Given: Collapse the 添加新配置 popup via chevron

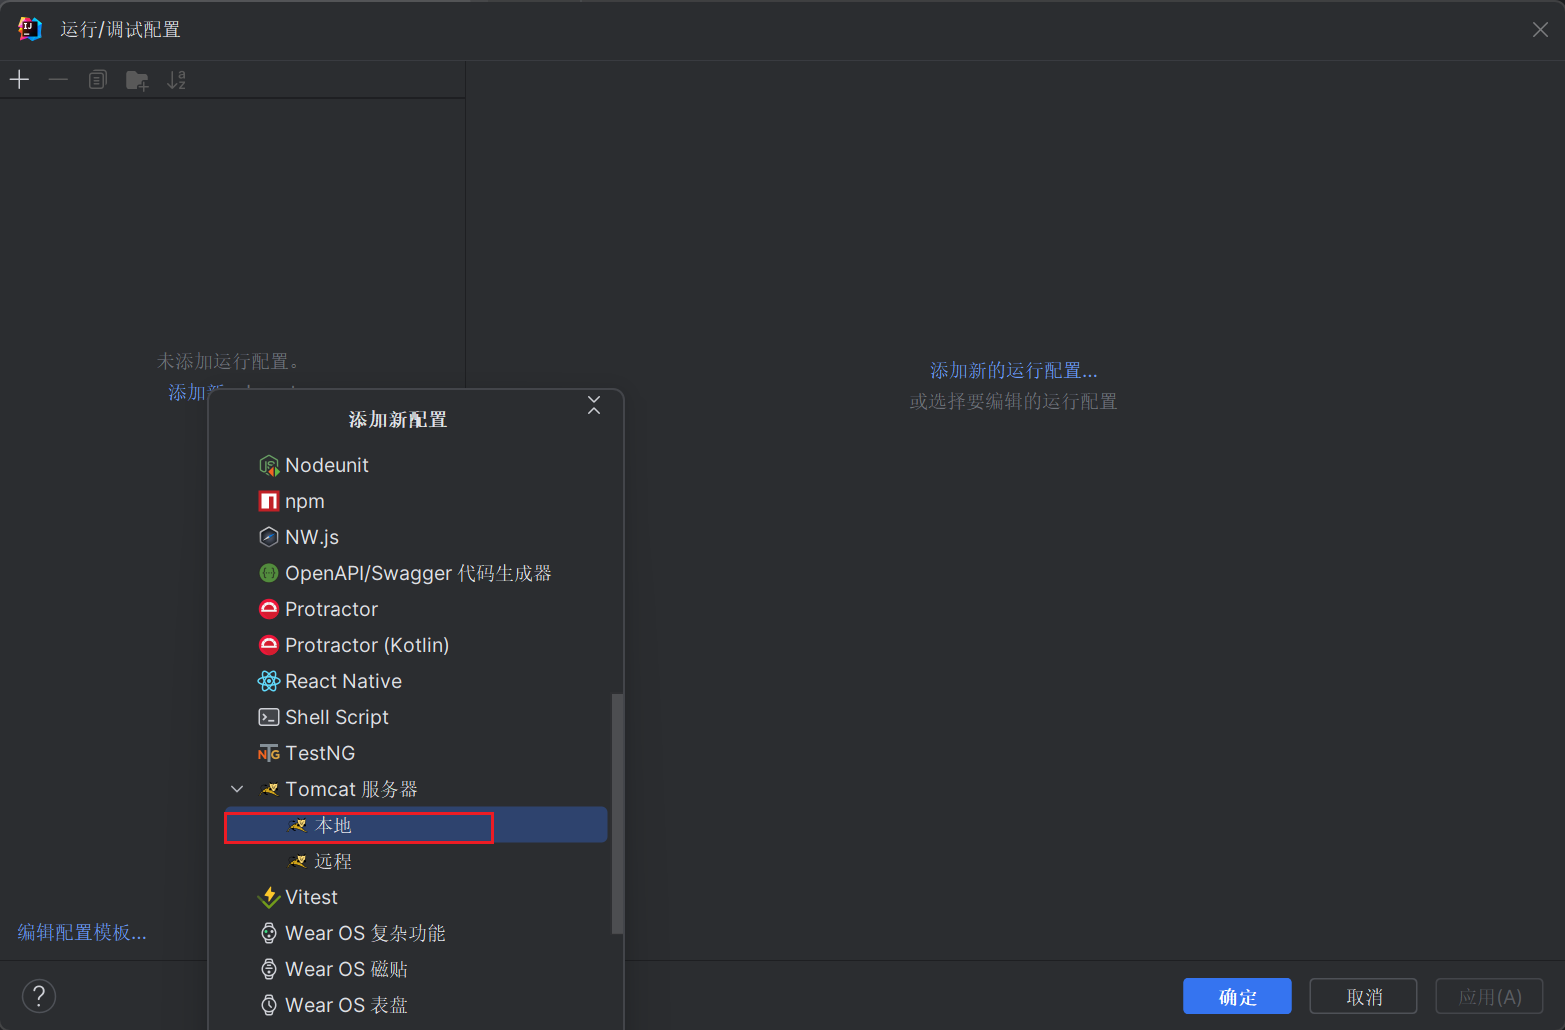Looking at the screenshot, I should [x=594, y=405].
